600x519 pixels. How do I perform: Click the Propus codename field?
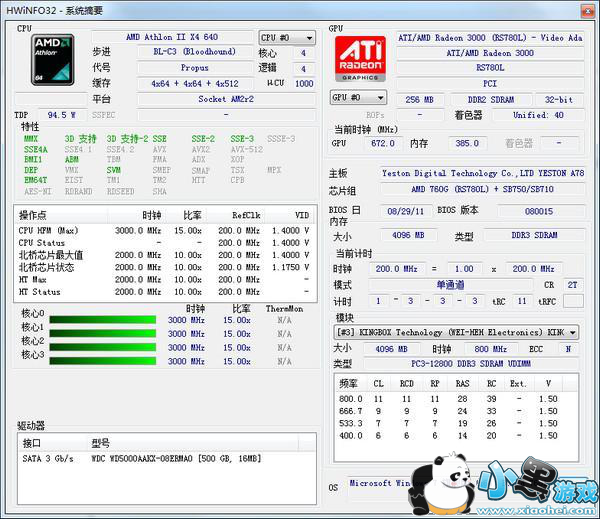(x=195, y=68)
